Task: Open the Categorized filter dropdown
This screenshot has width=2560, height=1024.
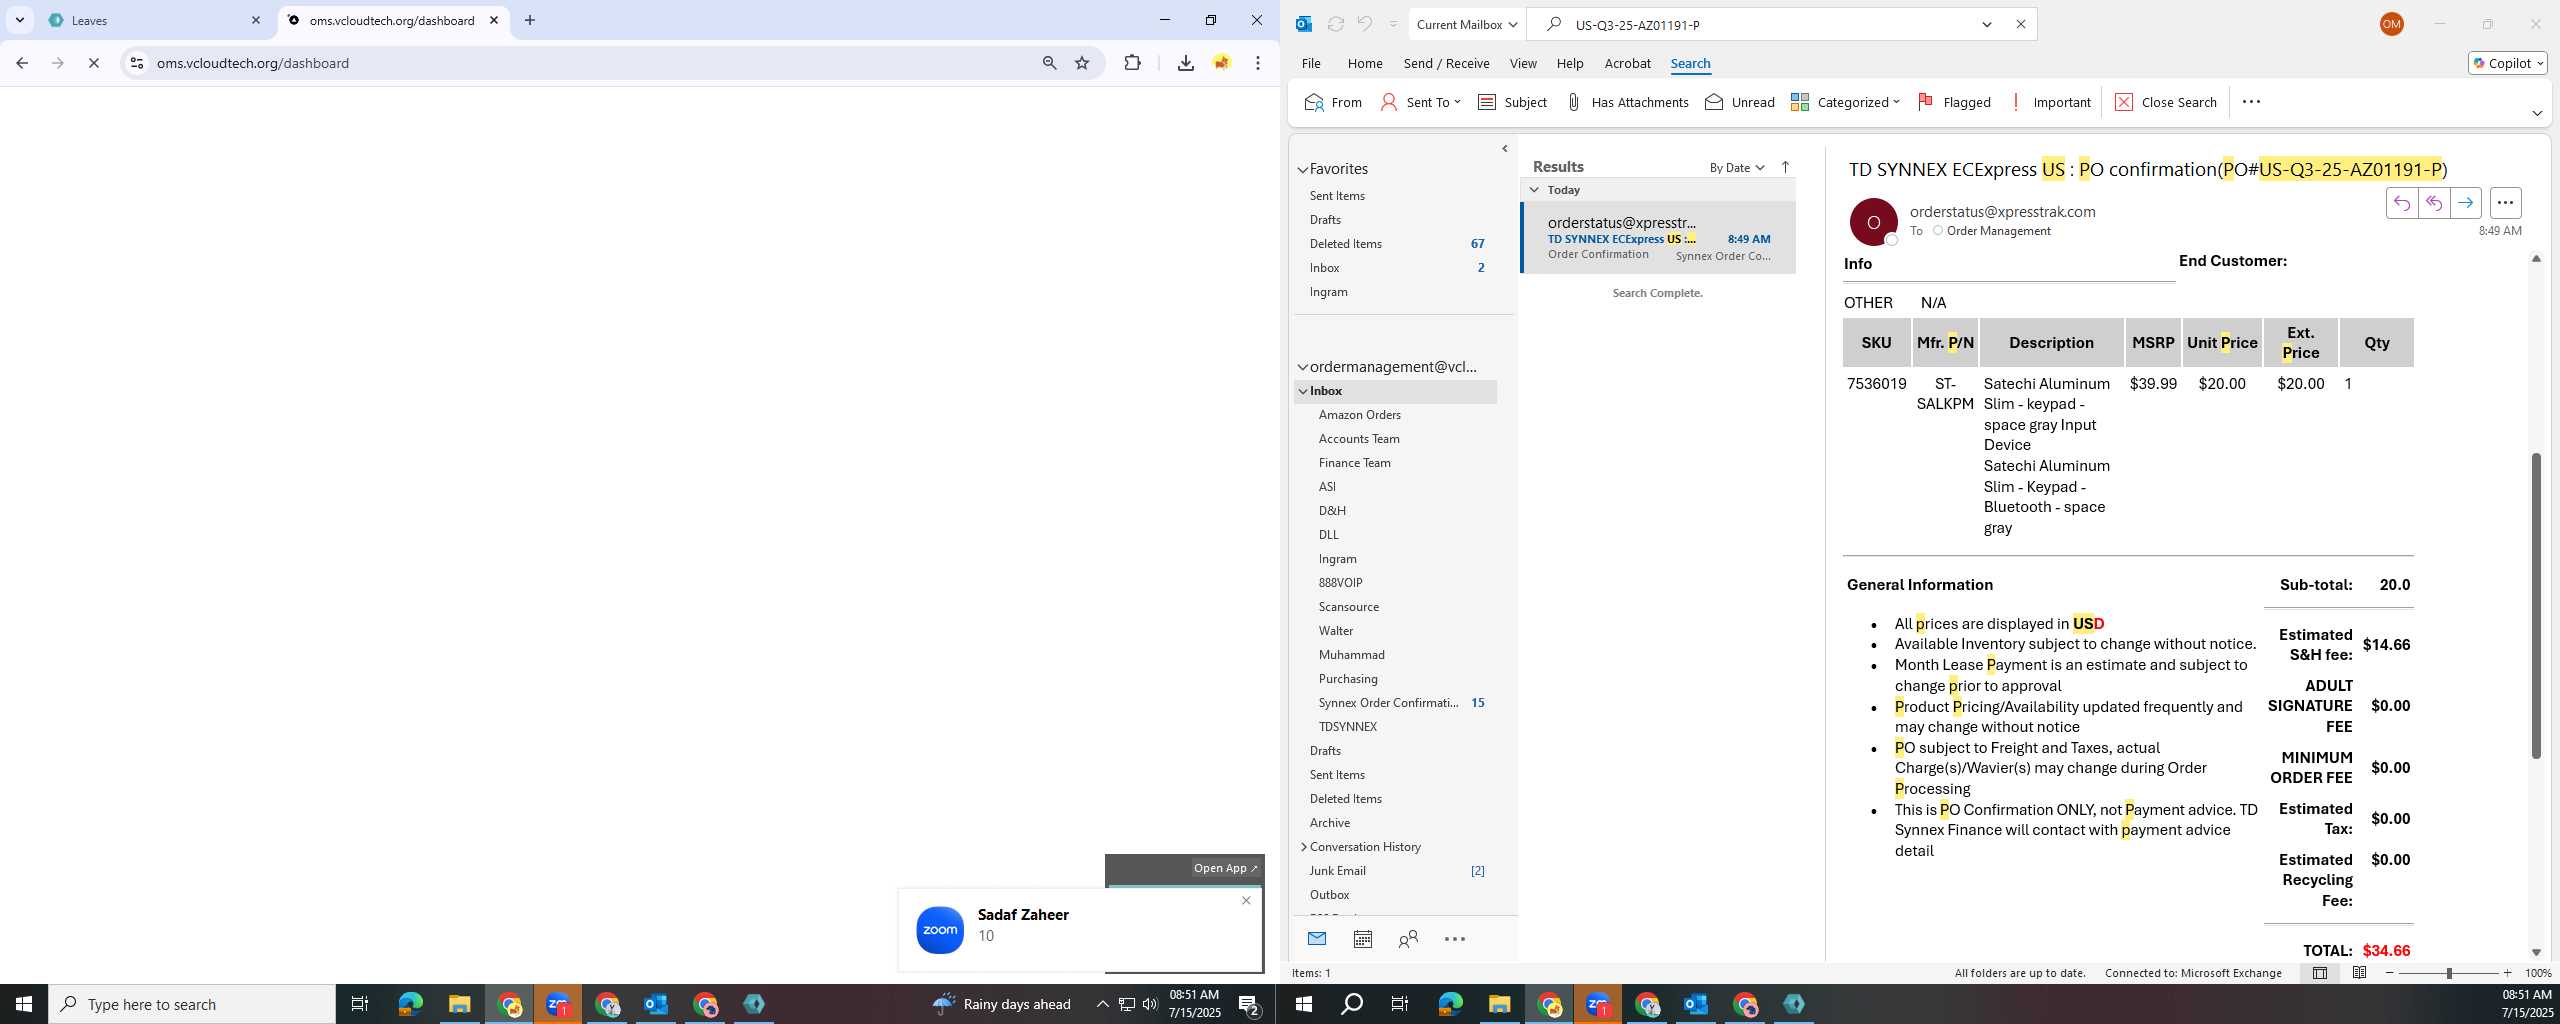Action: (x=1844, y=102)
